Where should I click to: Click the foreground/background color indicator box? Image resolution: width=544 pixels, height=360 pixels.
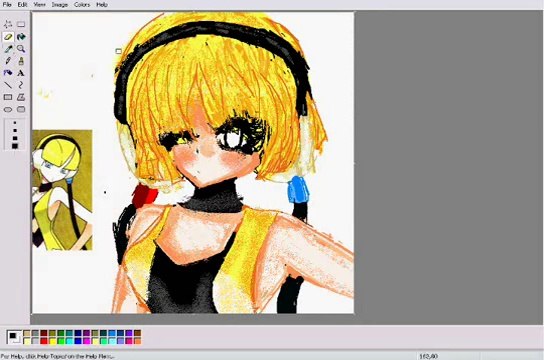[14, 337]
